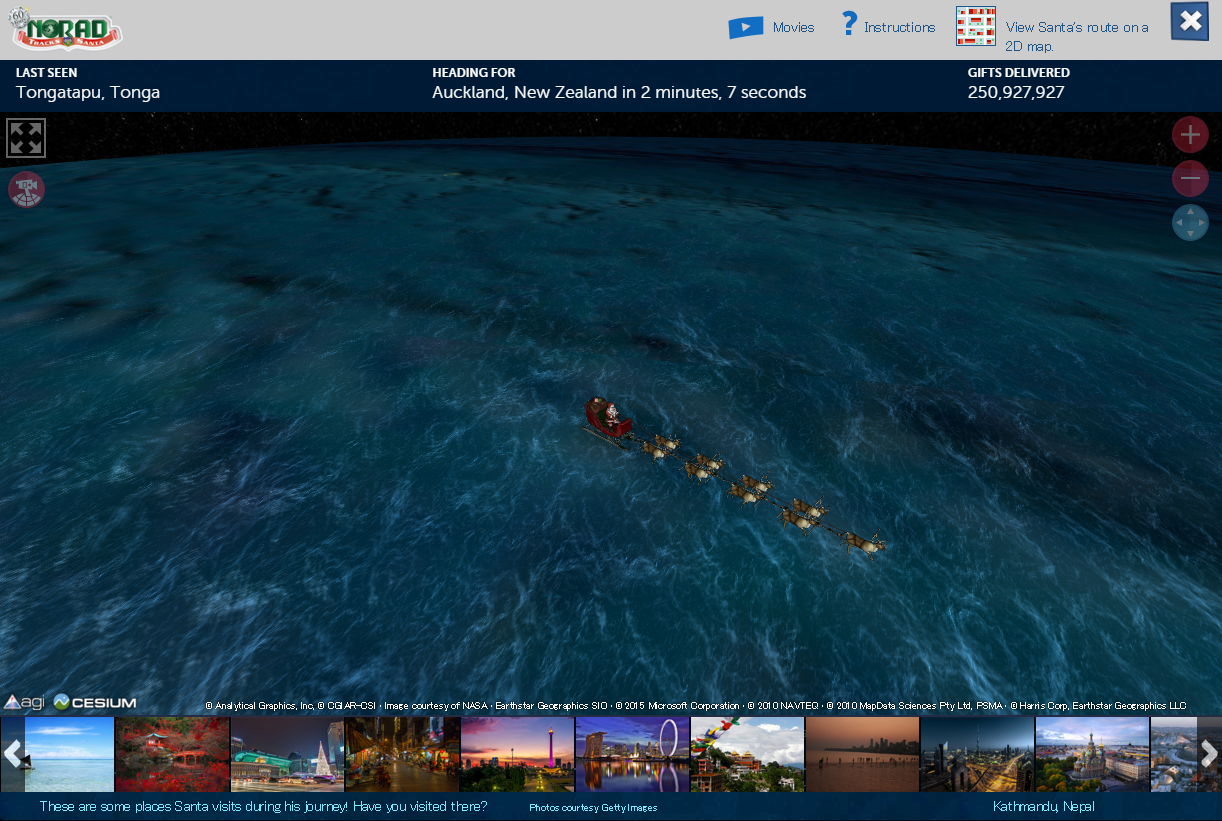1222x821 pixels.
Task: Close the tracker with the X button
Action: coord(1190,21)
